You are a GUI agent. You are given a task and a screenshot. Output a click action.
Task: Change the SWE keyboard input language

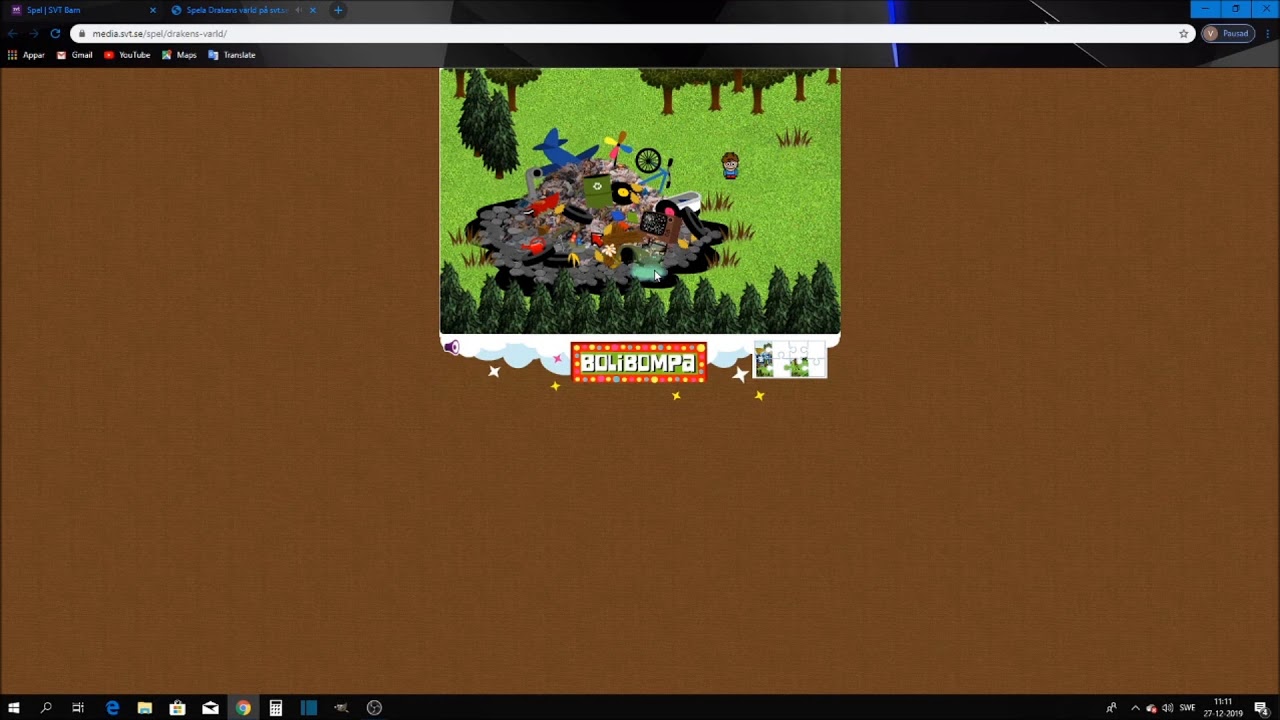pyautogui.click(x=1188, y=708)
